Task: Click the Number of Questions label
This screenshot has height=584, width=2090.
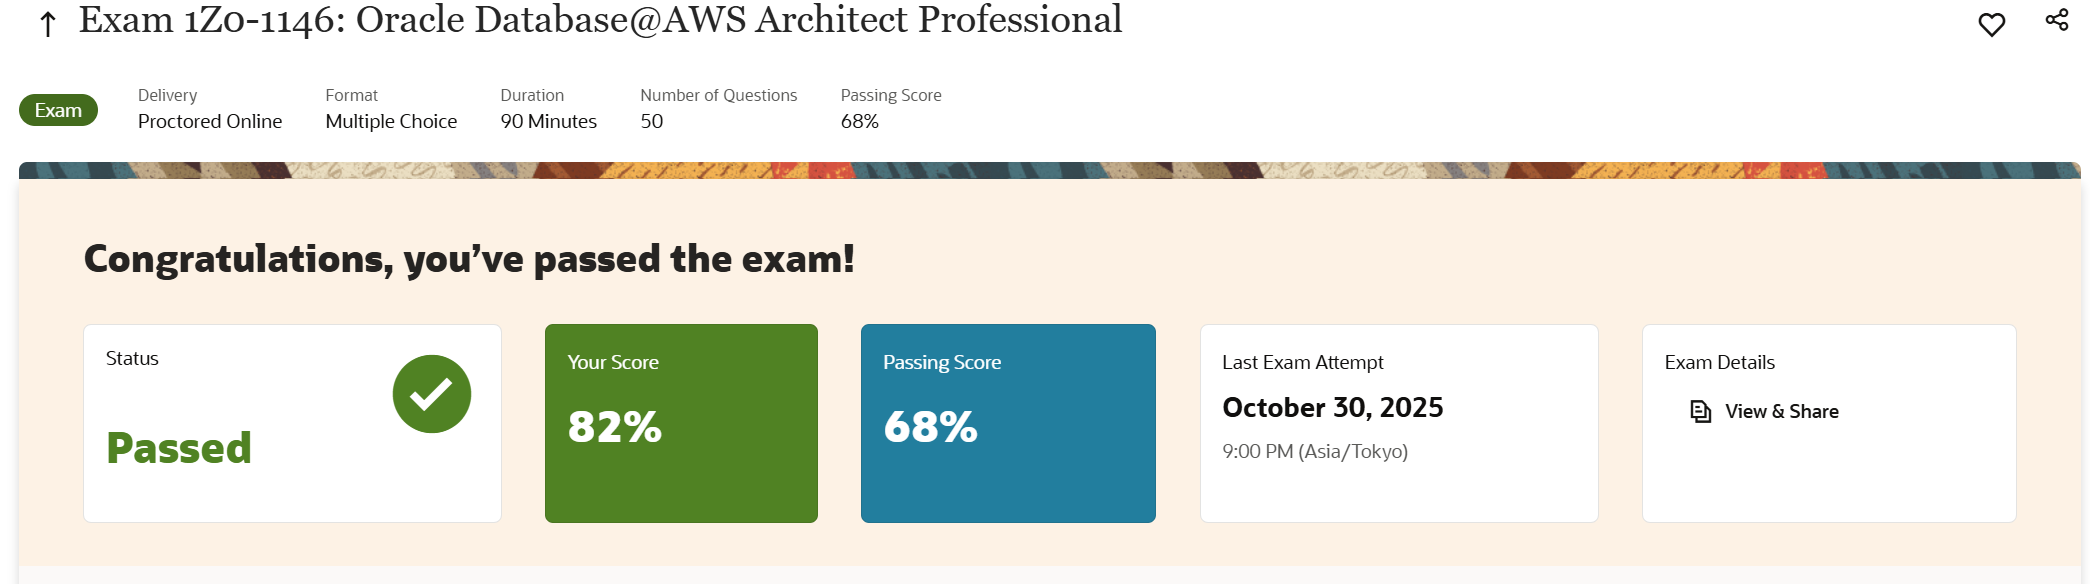Action: (x=718, y=95)
